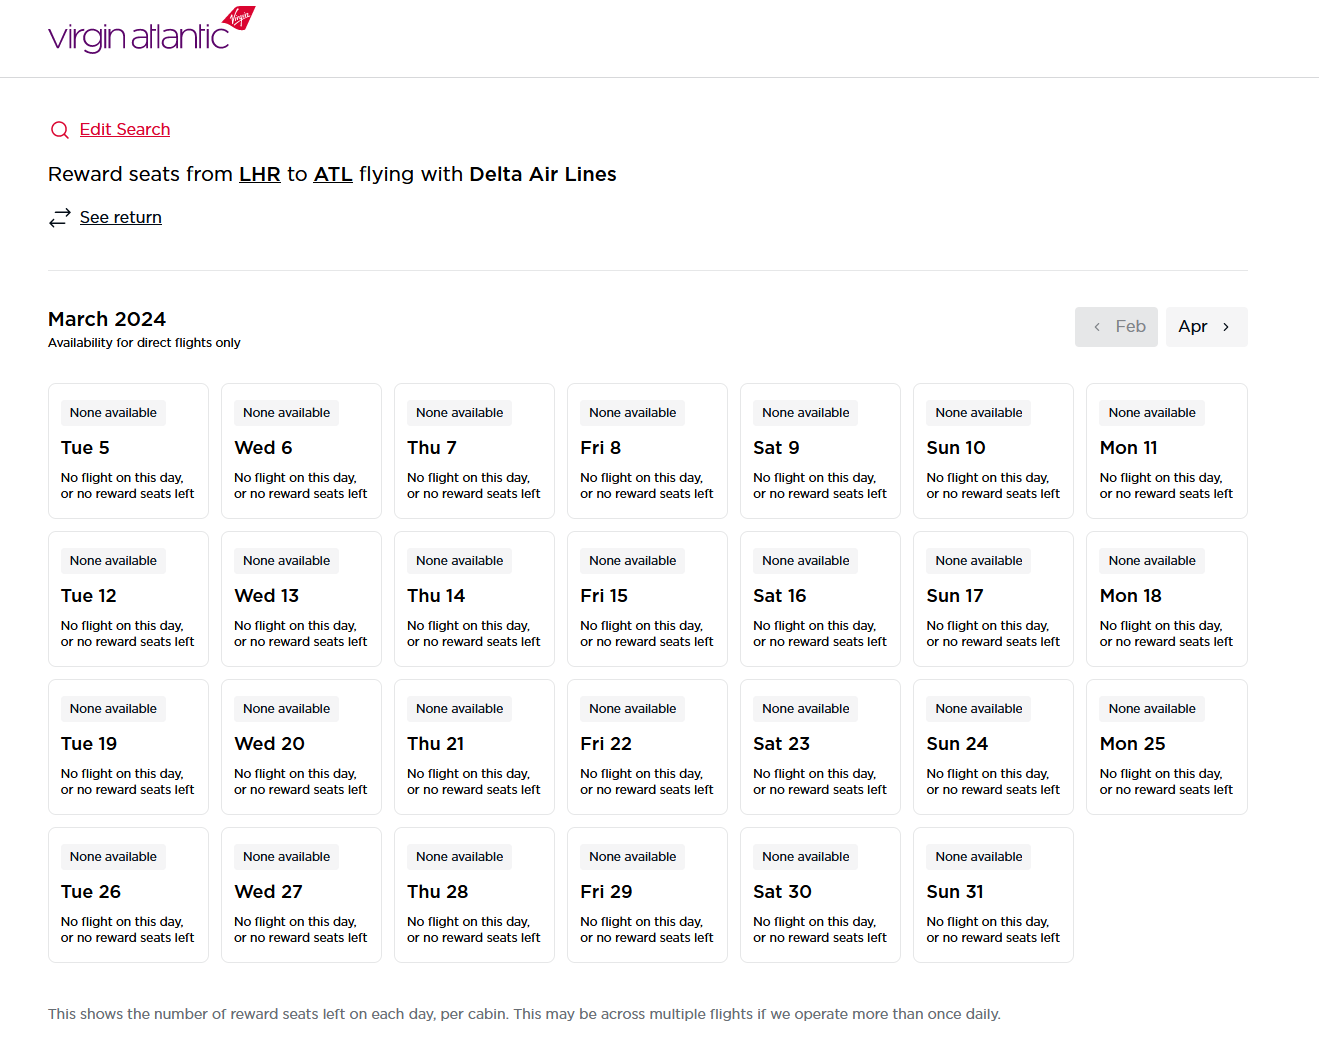1319x1040 pixels.
Task: Click the magnifying glass search icon
Action: pos(60,130)
